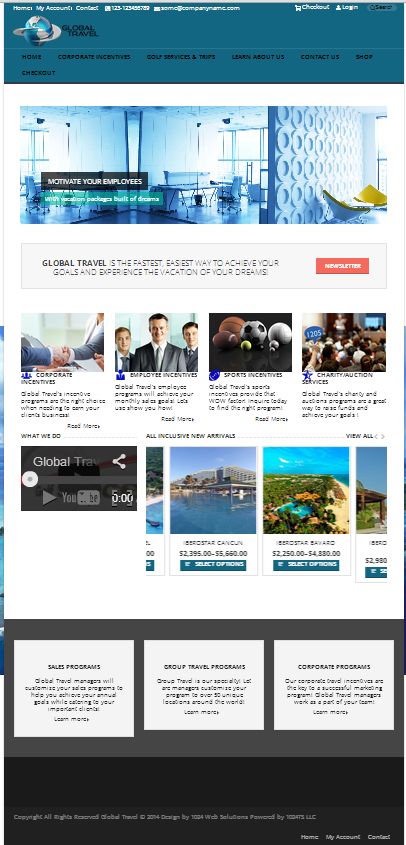406x845 pixels.
Task: Open the Corporate Incentives menu
Action: click(94, 57)
